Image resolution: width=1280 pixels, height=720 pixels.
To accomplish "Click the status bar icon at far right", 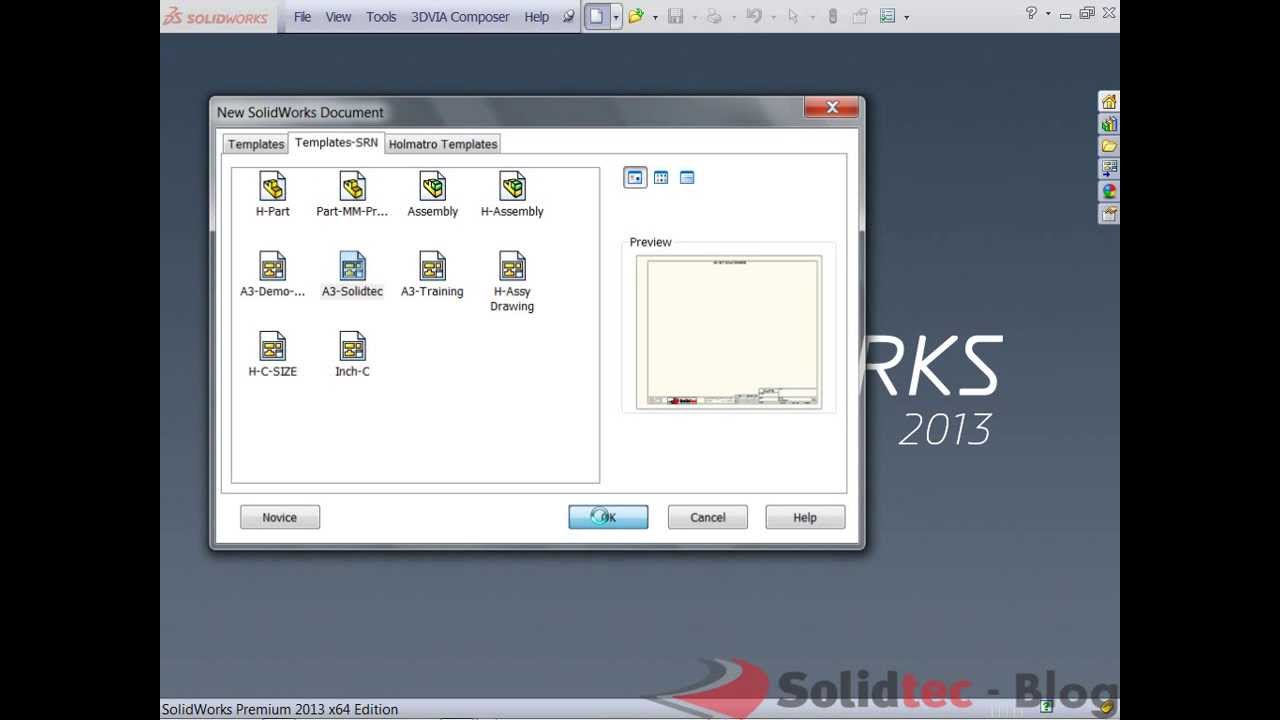I will pyautogui.click(x=1107, y=708).
